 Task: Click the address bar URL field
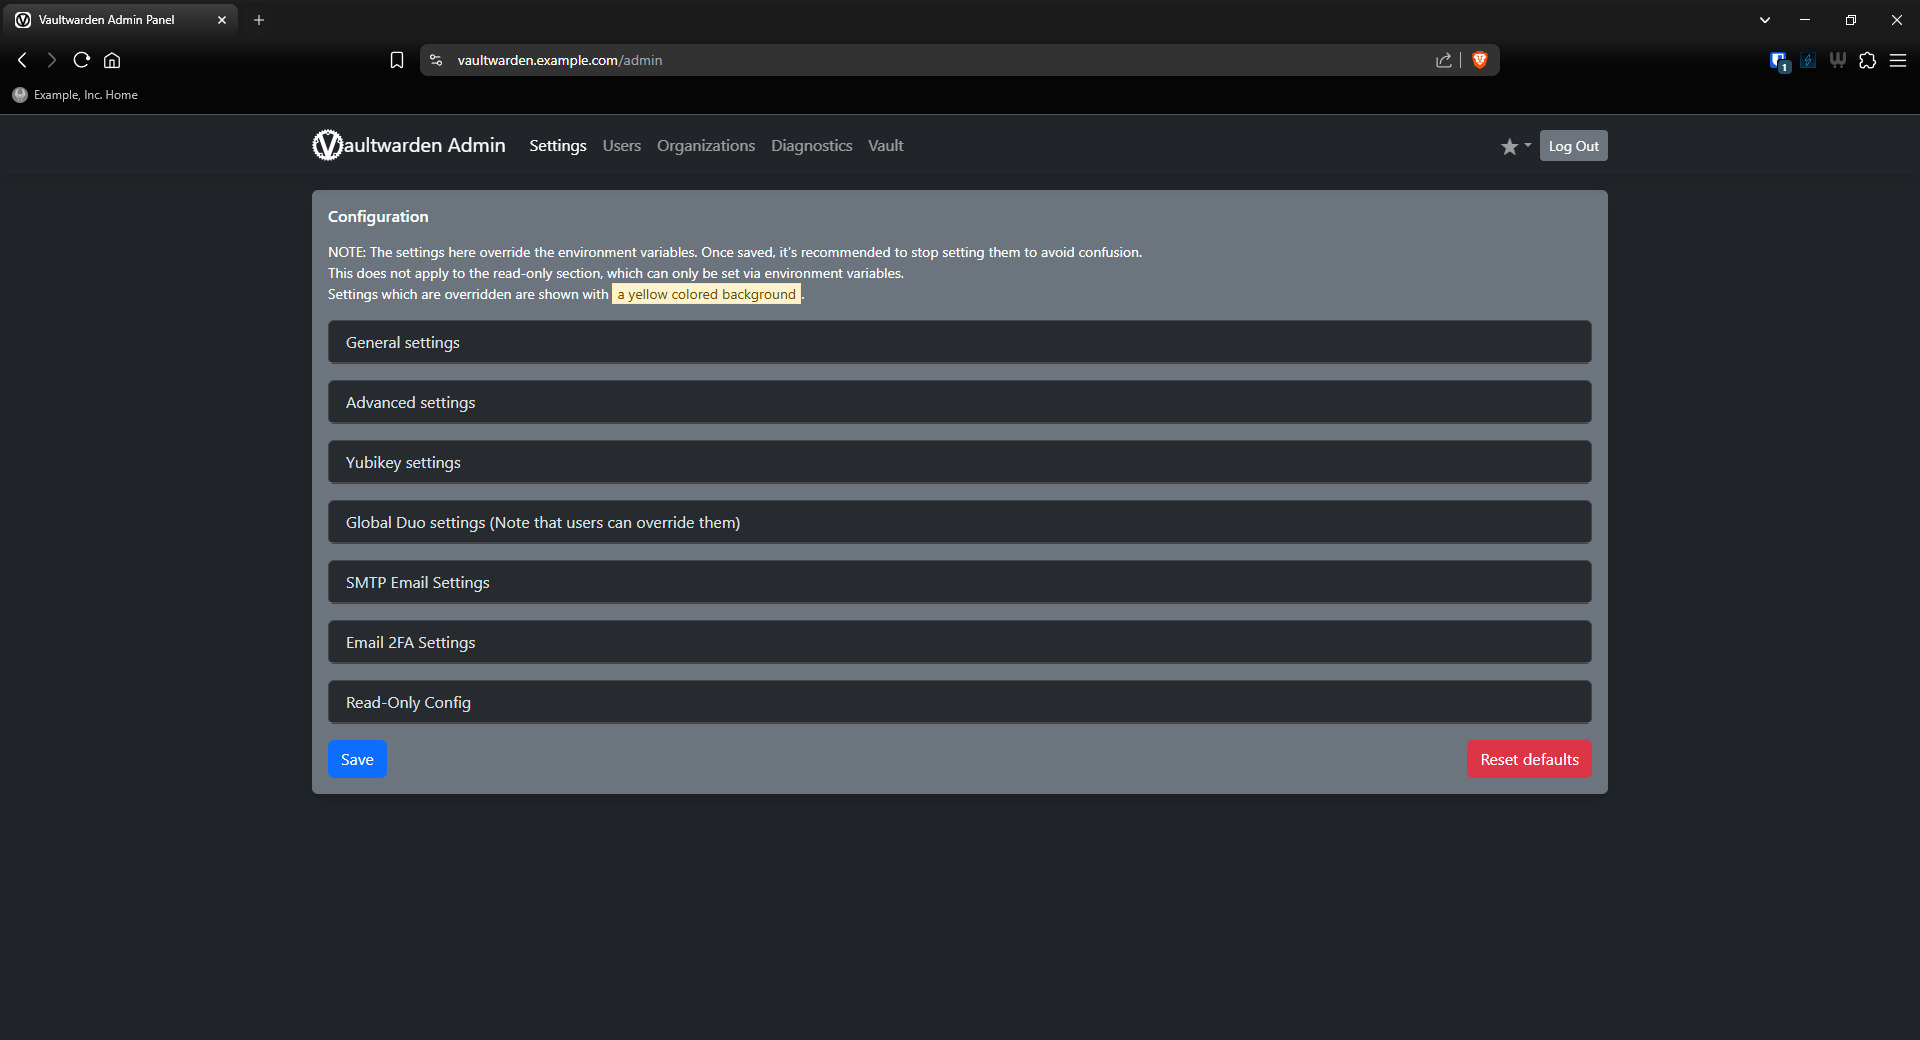tap(900, 60)
